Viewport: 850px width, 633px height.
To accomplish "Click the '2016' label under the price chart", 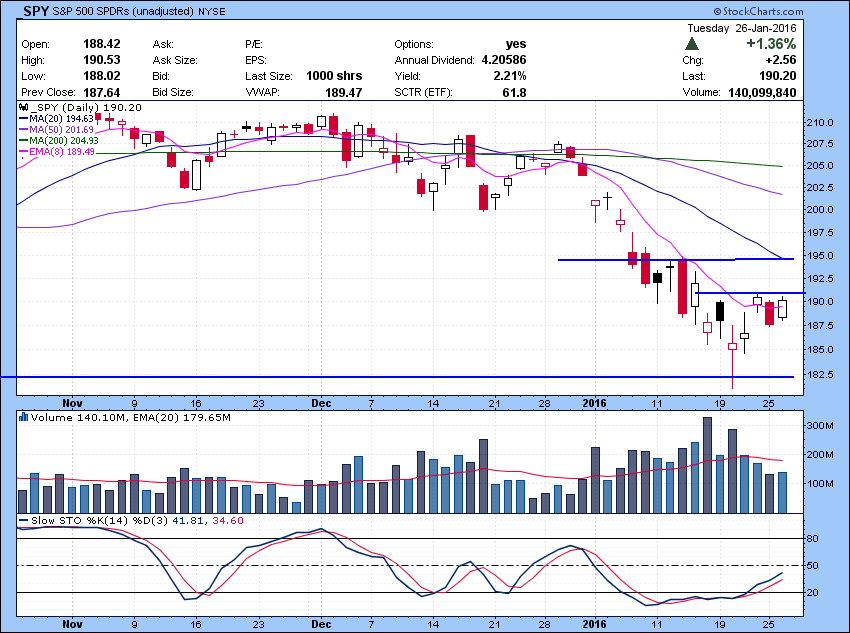I will pyautogui.click(x=594, y=404).
